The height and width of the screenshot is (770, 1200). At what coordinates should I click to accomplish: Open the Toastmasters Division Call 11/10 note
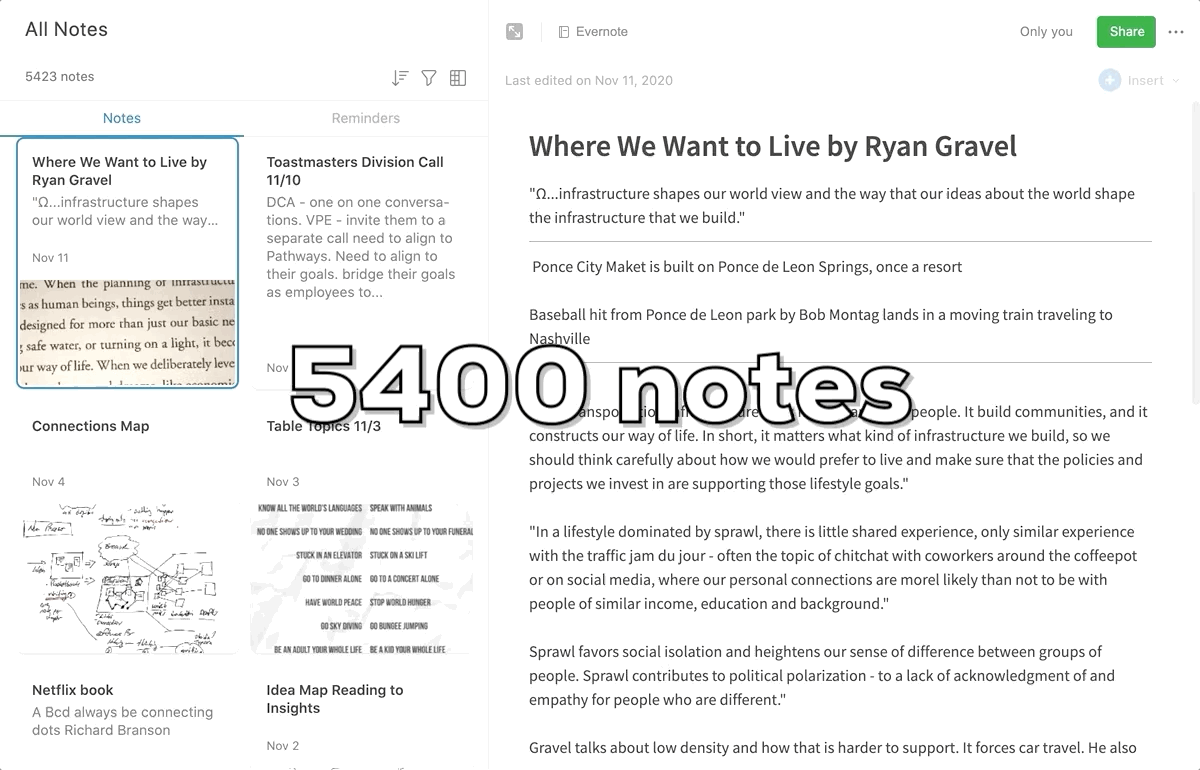tap(362, 263)
